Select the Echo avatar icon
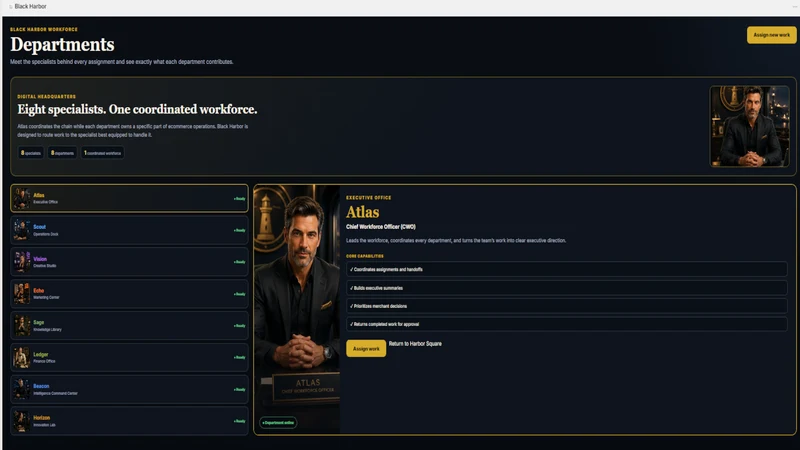The image size is (800, 450). pos(21,294)
